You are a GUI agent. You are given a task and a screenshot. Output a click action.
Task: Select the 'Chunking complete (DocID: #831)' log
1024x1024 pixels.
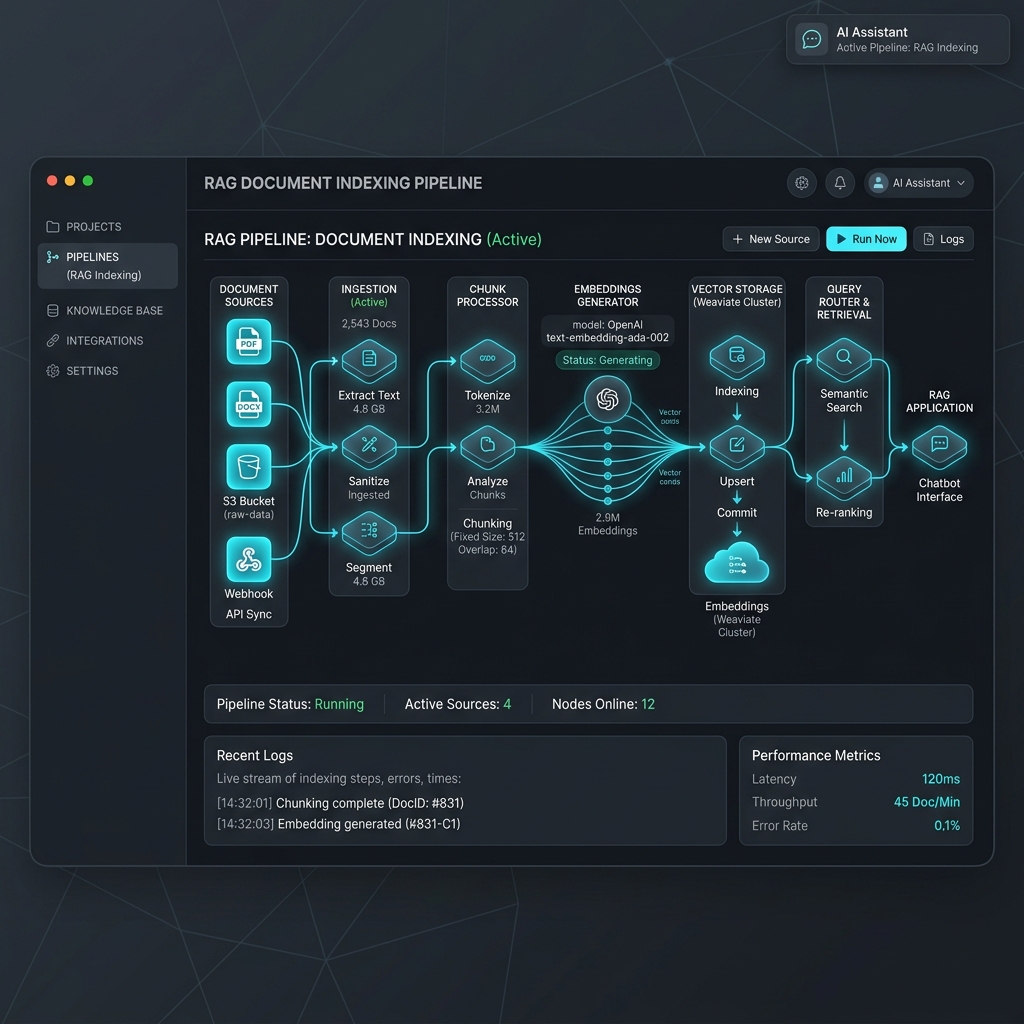[340, 803]
